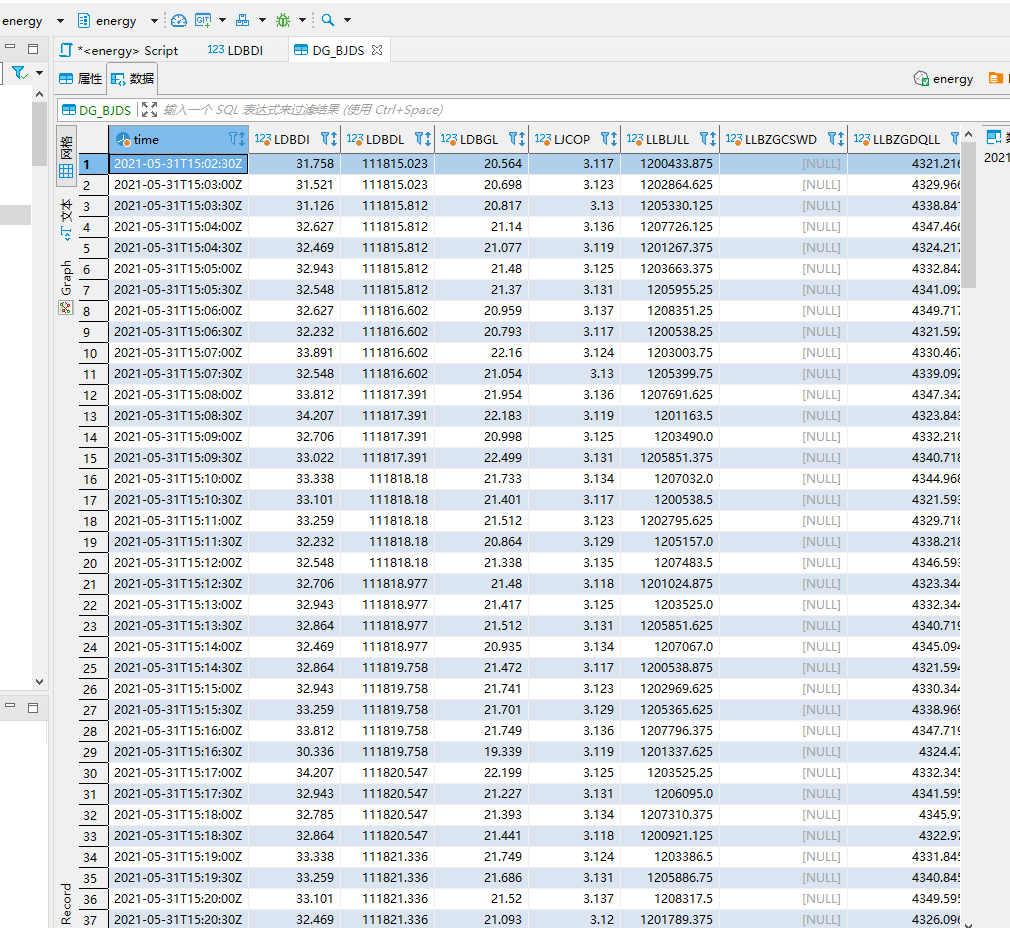This screenshot has height=928, width=1010.
Task: Select row number 20 header
Action: 93,563
